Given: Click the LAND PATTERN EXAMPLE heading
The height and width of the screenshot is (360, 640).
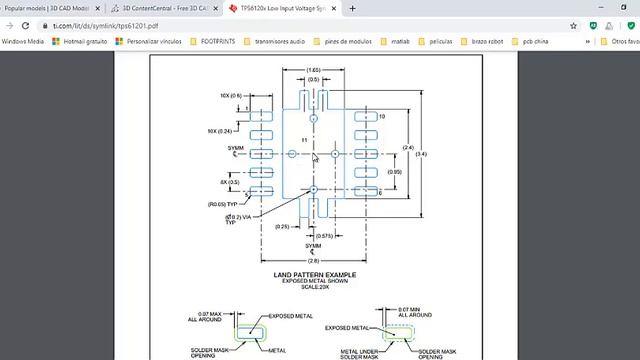Looking at the screenshot, I should point(315,275).
